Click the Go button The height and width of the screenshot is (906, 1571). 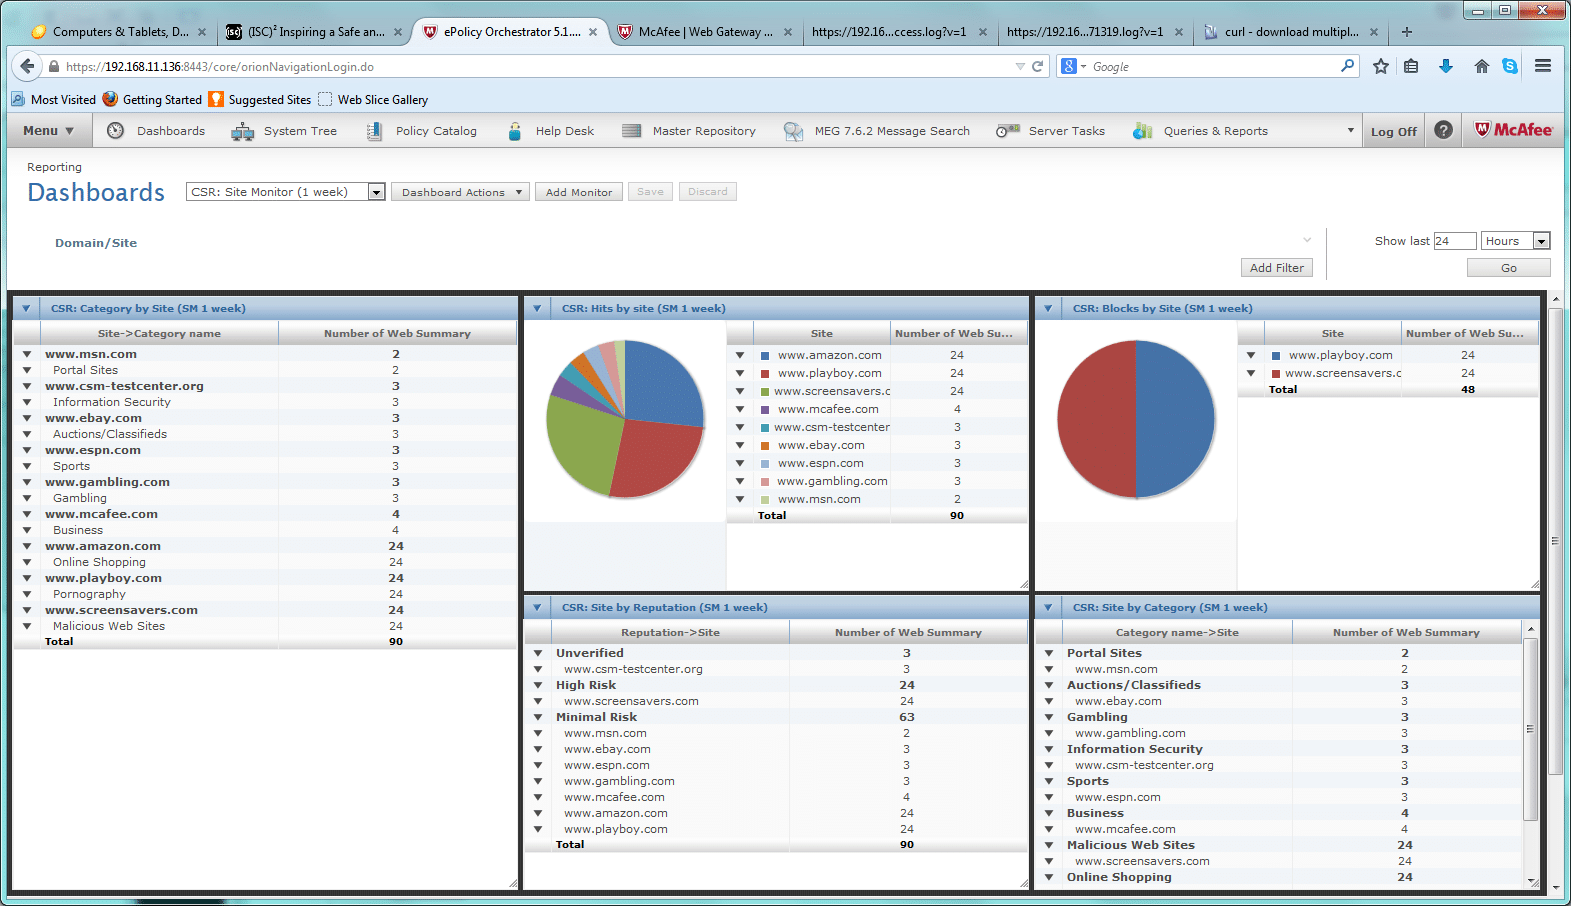click(x=1509, y=268)
